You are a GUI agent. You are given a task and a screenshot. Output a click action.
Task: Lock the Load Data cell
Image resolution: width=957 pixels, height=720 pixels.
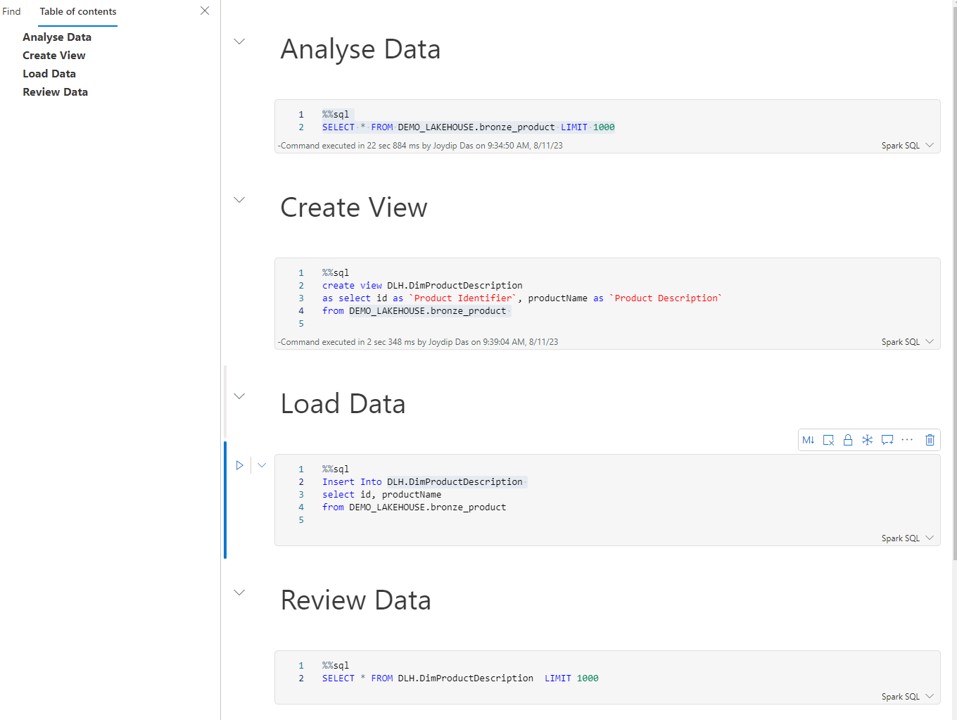(x=847, y=440)
